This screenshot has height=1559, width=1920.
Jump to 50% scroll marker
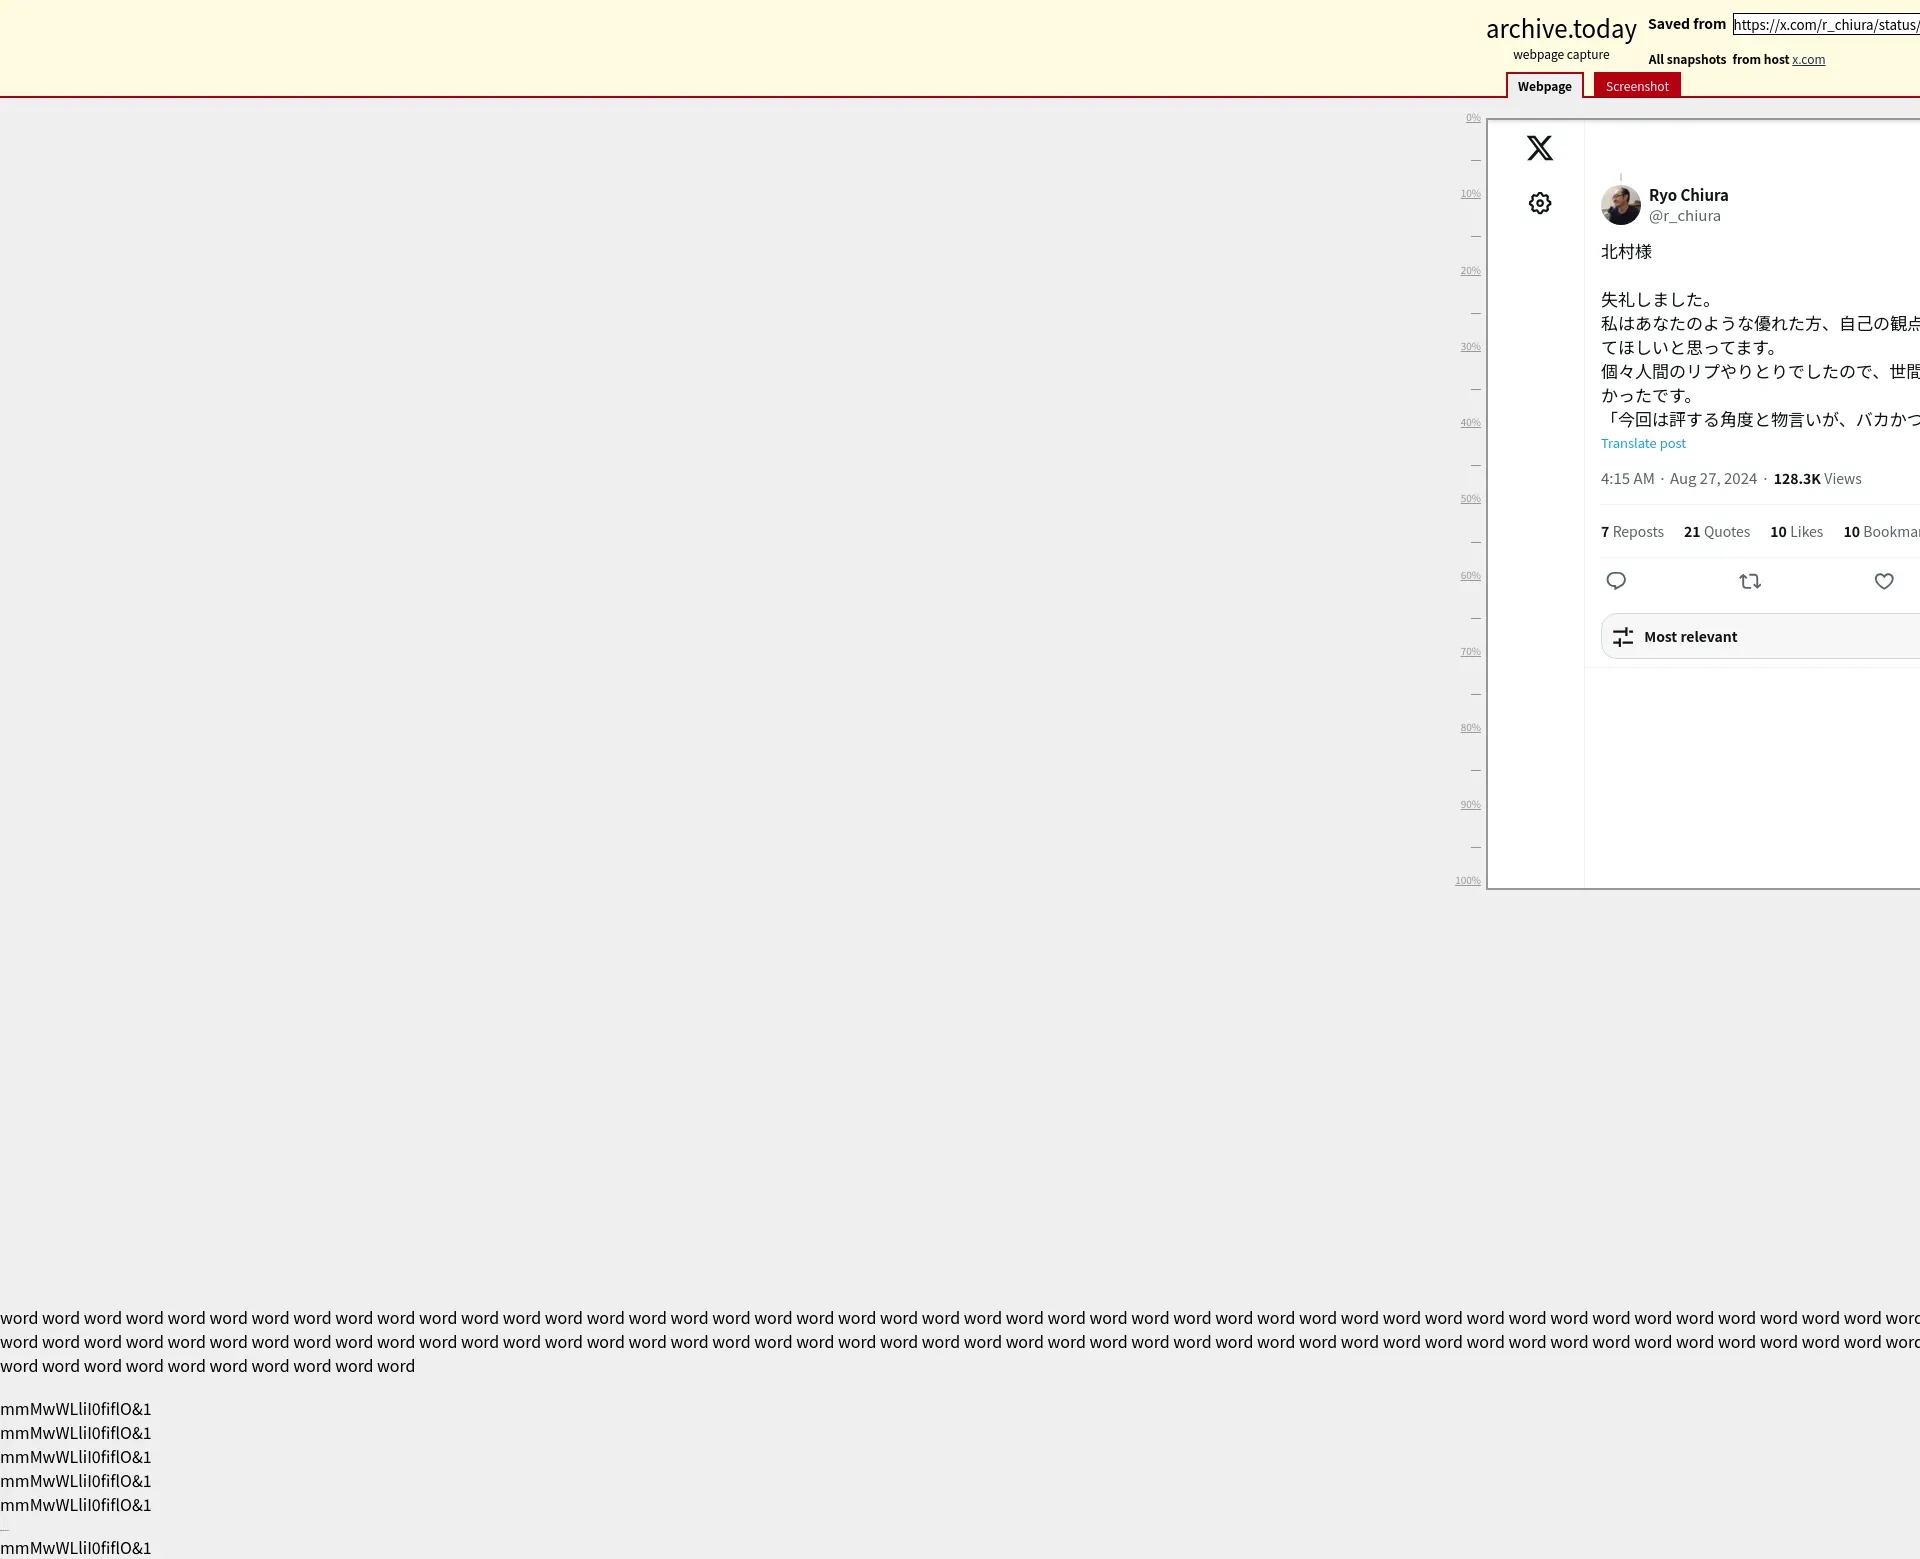(1469, 499)
